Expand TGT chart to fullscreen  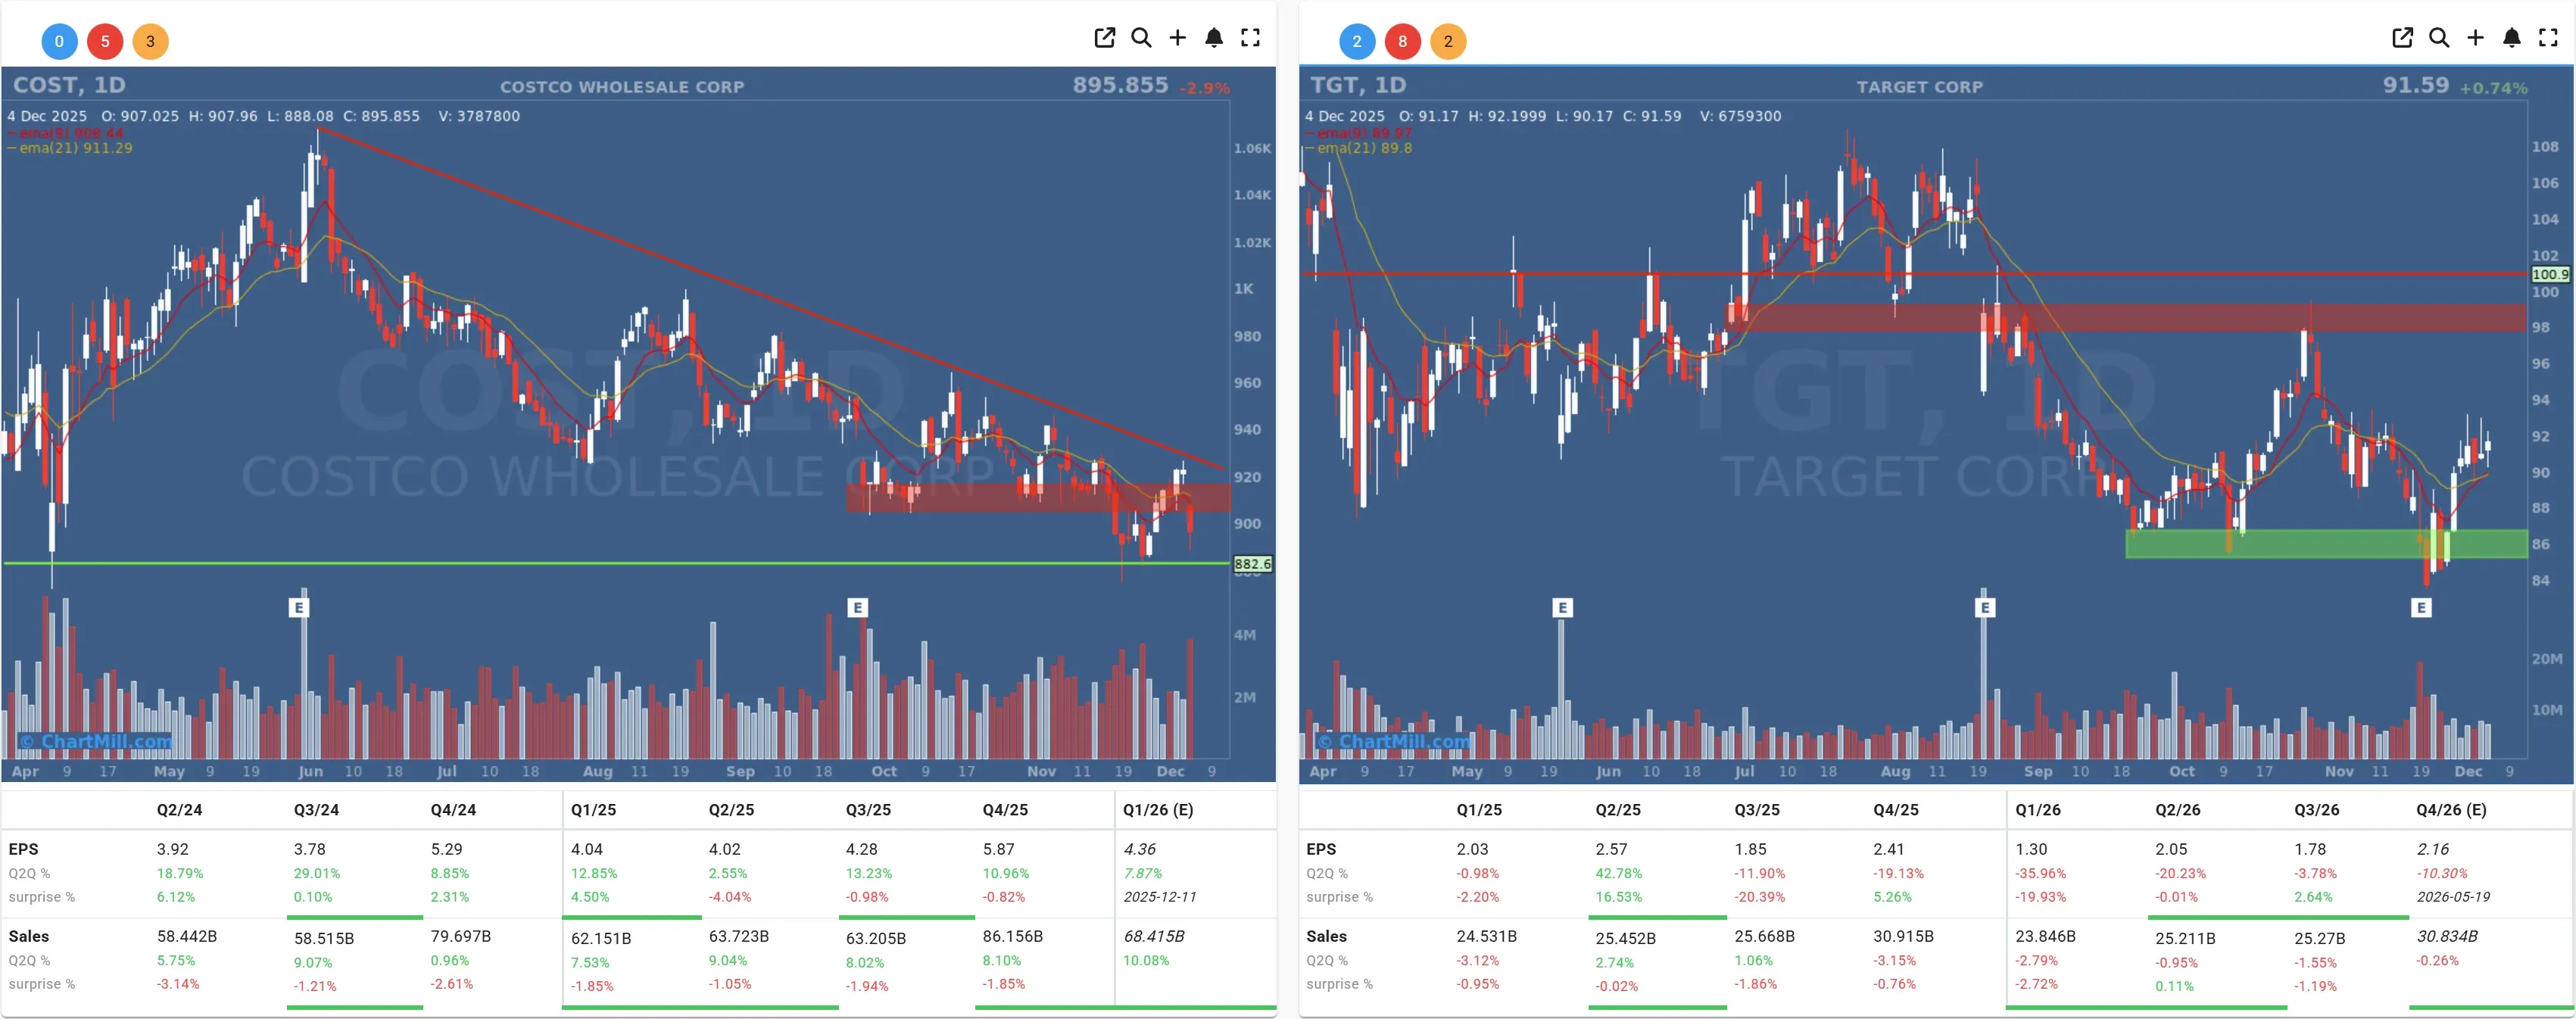[2547, 37]
